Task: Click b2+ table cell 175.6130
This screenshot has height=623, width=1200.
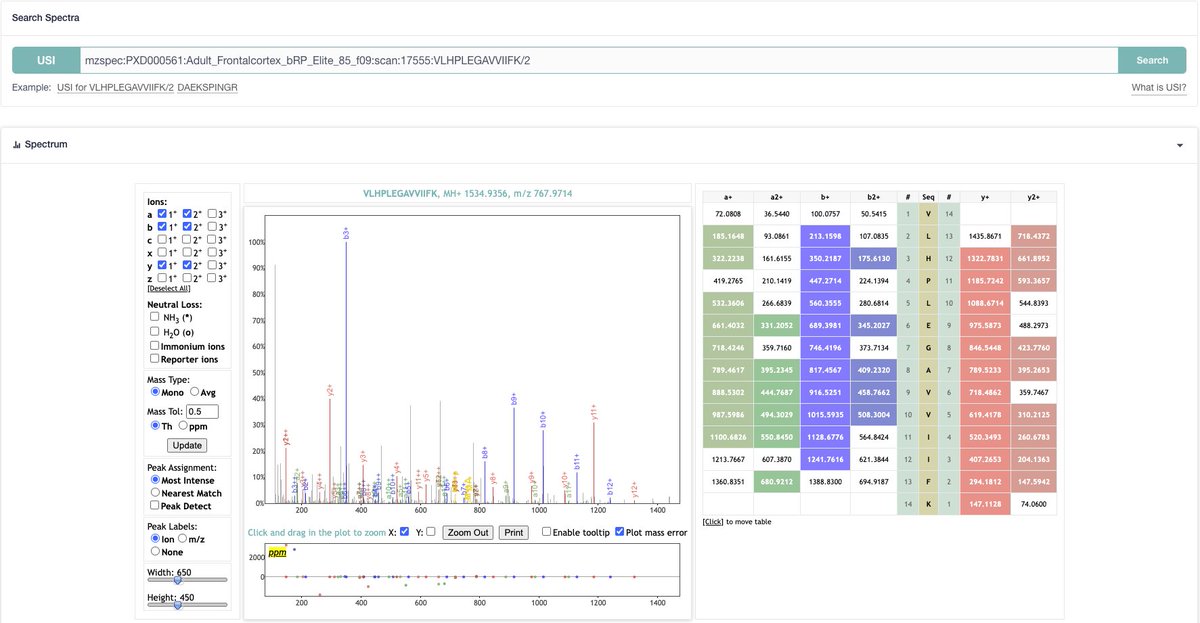Action: [x=874, y=258]
